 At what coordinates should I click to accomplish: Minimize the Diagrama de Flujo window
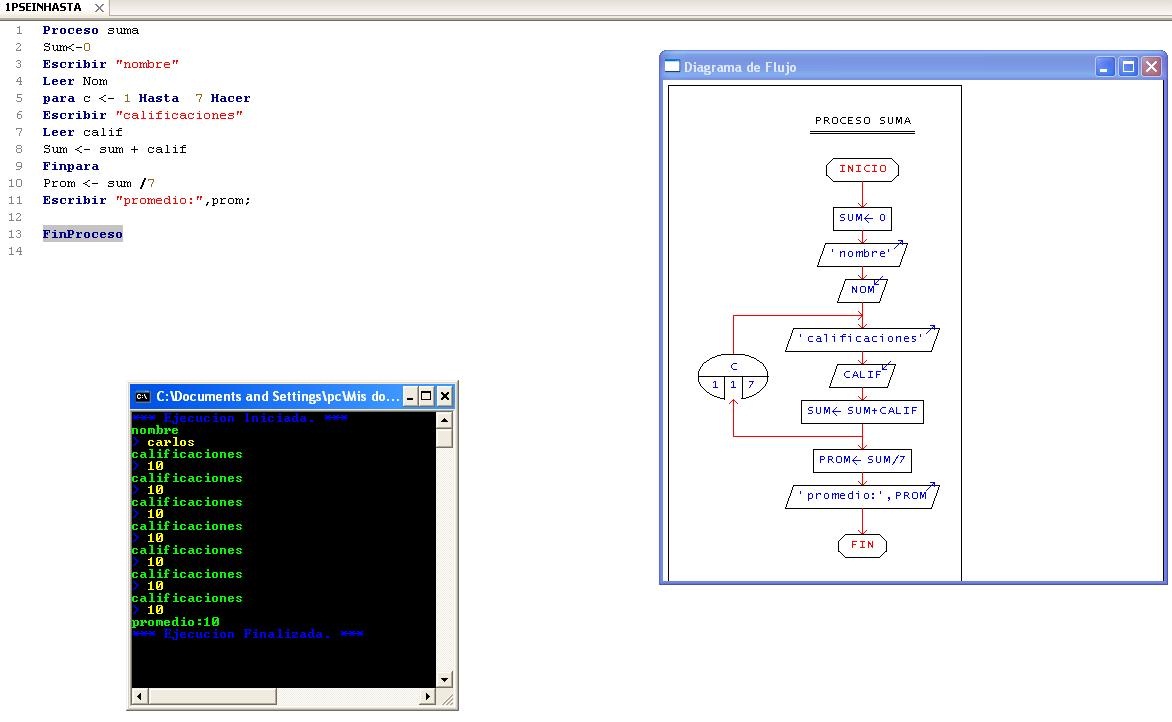click(1104, 66)
